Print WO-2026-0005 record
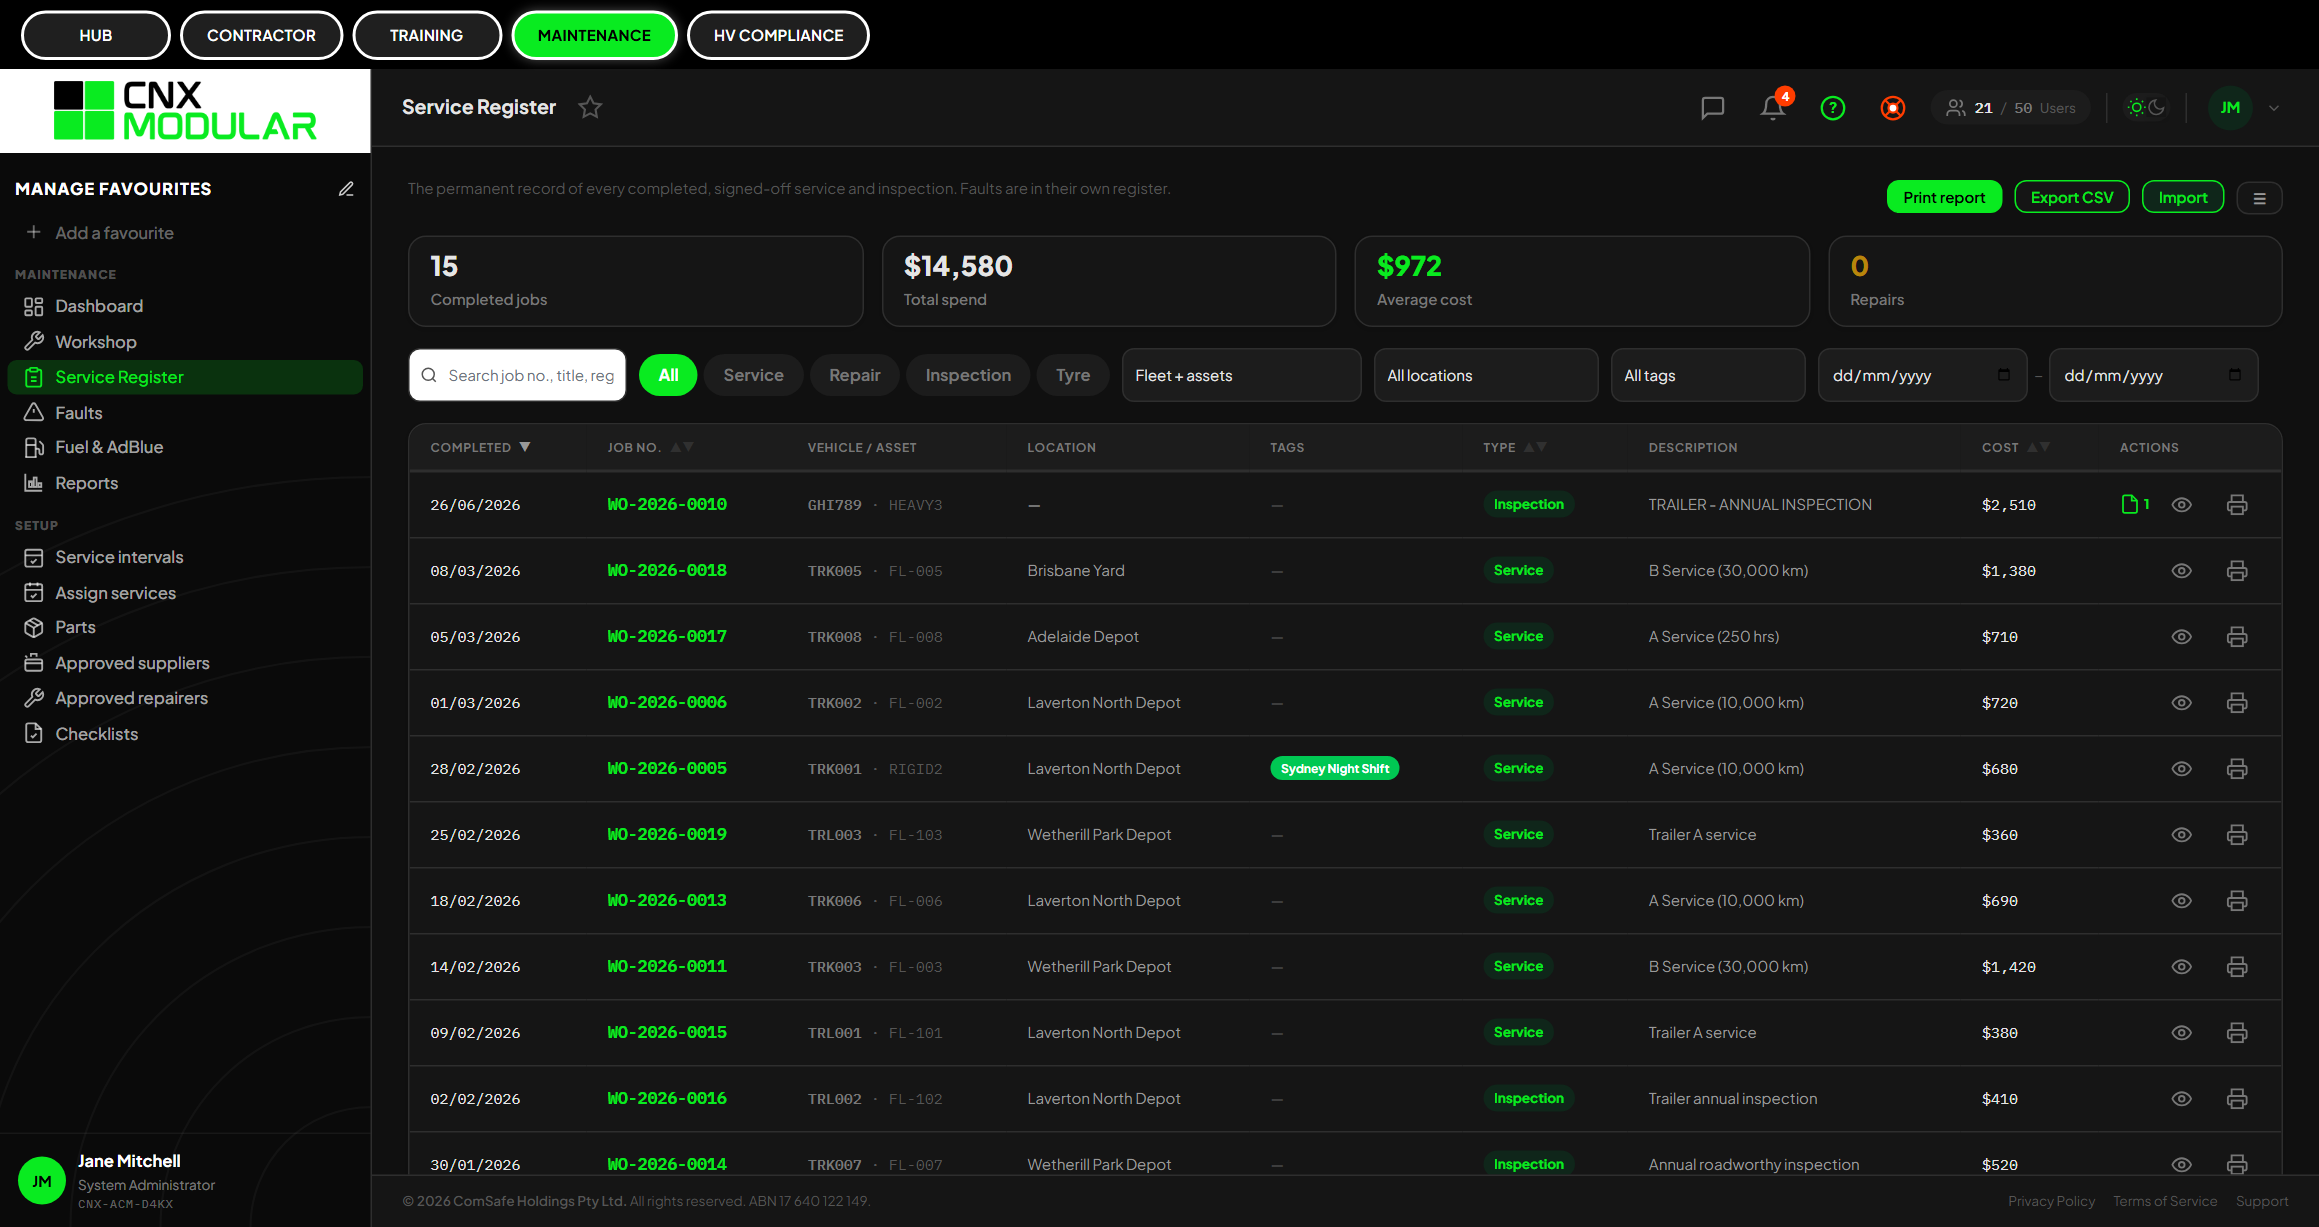This screenshot has width=2319, height=1227. [2237, 769]
